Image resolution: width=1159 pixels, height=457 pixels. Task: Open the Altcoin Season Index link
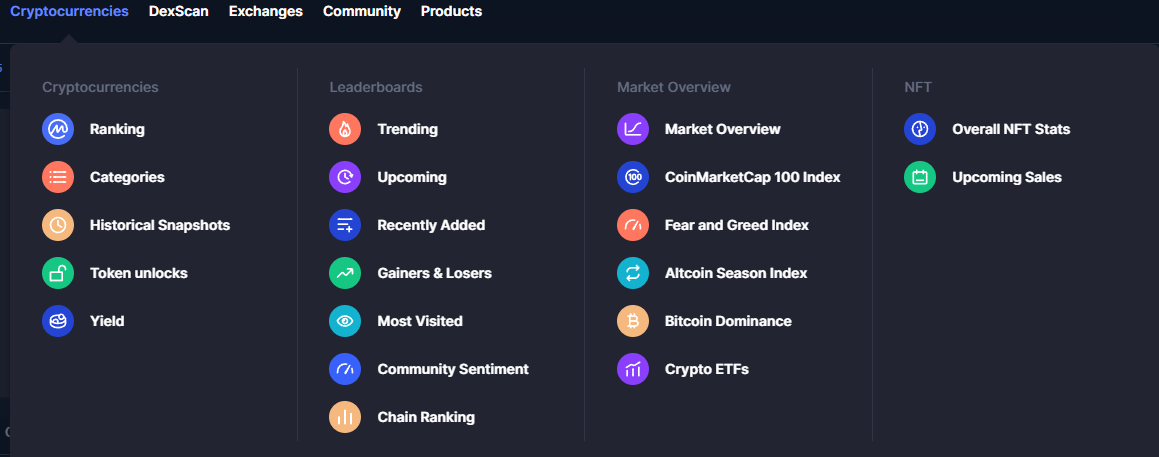(x=735, y=273)
